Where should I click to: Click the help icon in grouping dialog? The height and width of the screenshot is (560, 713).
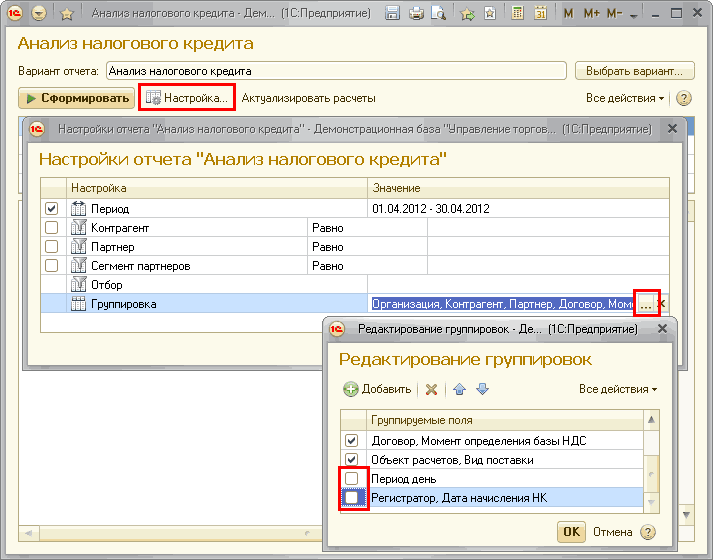pos(648,532)
